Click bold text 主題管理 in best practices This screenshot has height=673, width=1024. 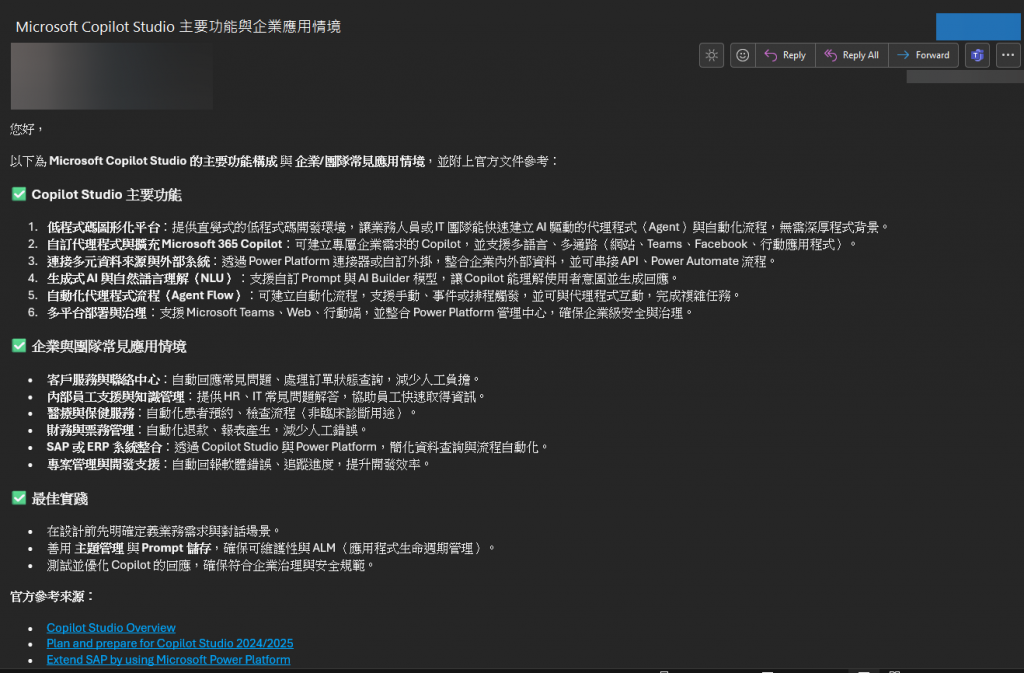point(99,548)
